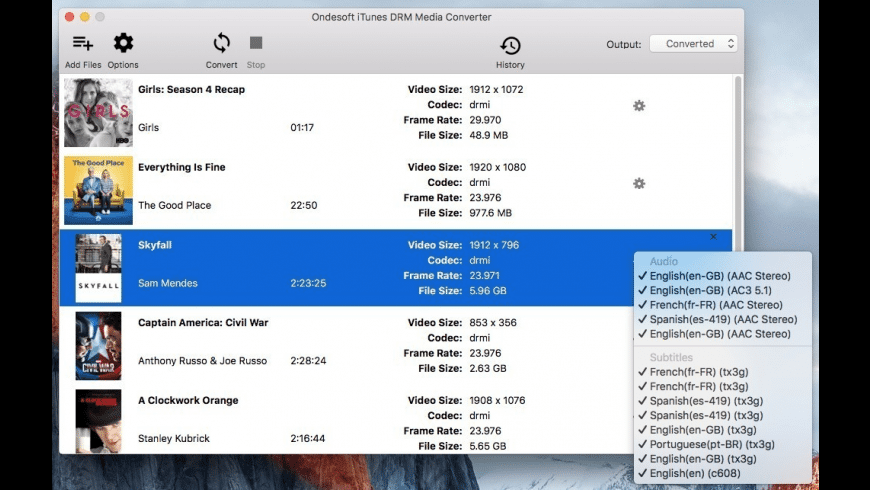
Task: Select A Clockwork Orange title
Action: pos(188,400)
